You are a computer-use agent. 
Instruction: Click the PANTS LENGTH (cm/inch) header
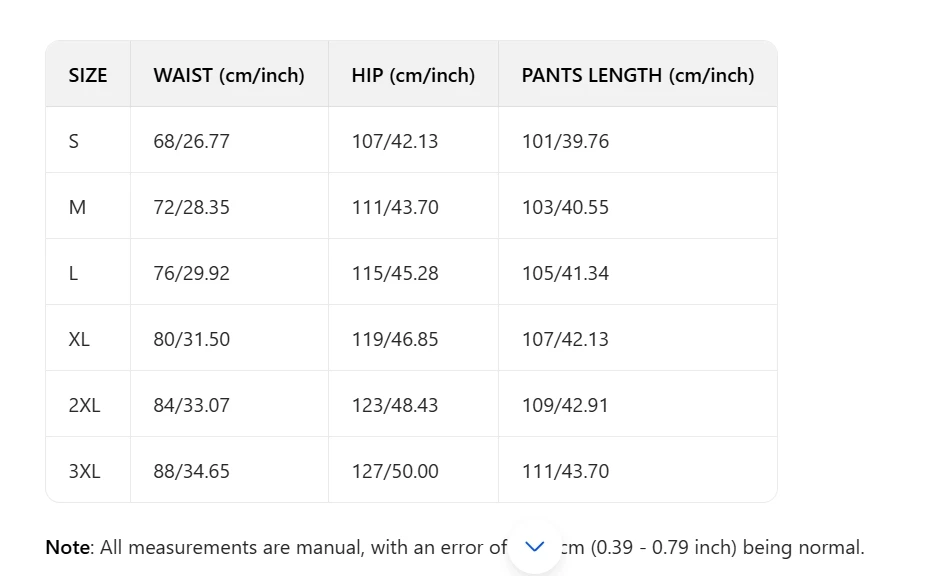click(x=638, y=75)
